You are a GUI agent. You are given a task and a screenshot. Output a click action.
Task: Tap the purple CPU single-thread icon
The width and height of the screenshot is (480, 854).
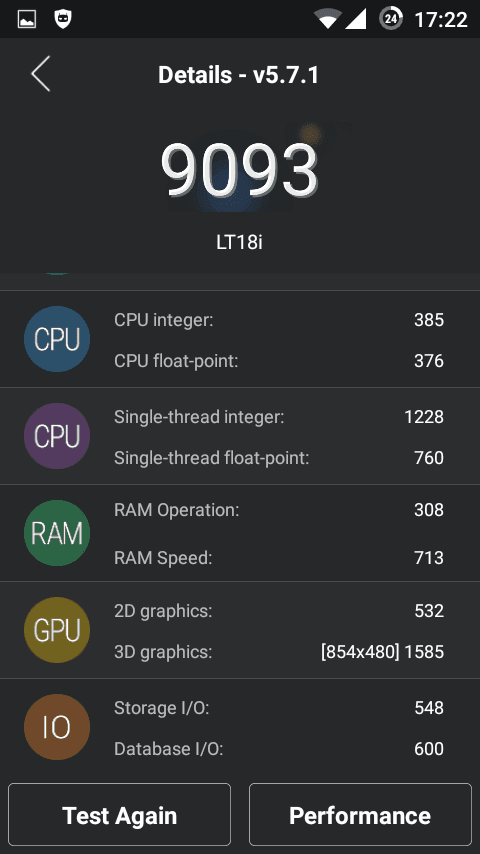click(57, 436)
